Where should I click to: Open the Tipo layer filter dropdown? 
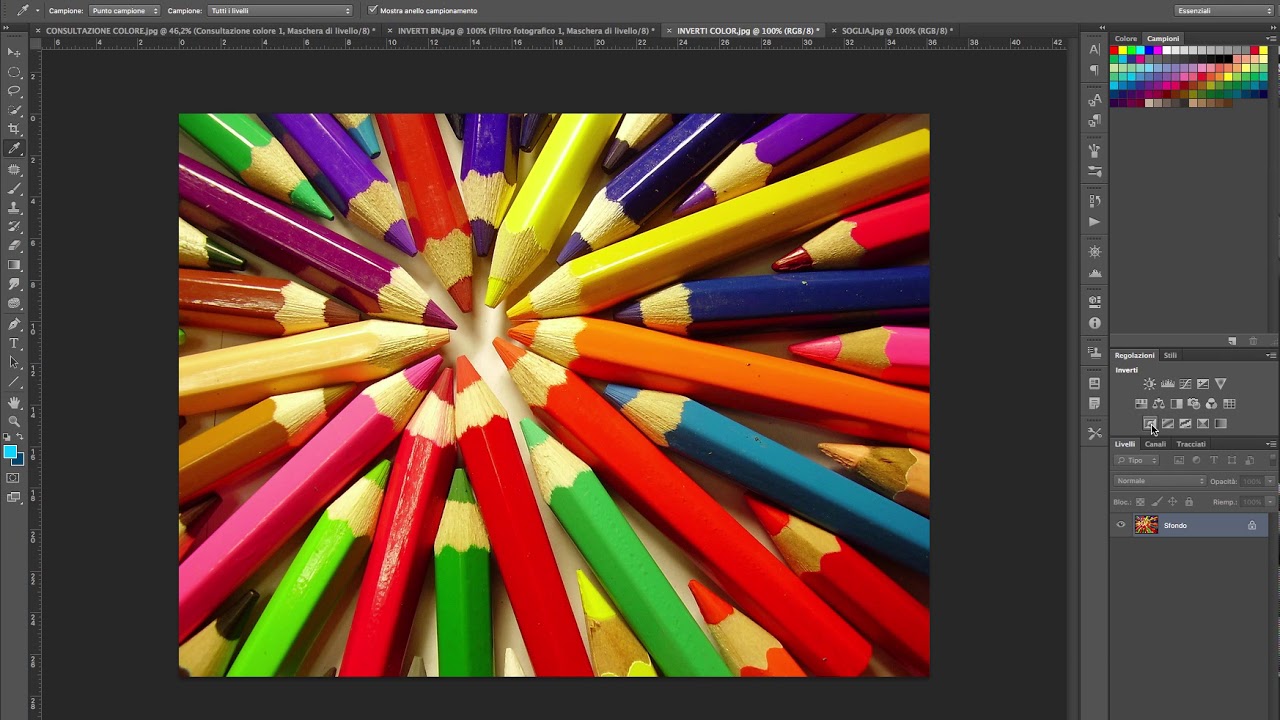(1137, 460)
